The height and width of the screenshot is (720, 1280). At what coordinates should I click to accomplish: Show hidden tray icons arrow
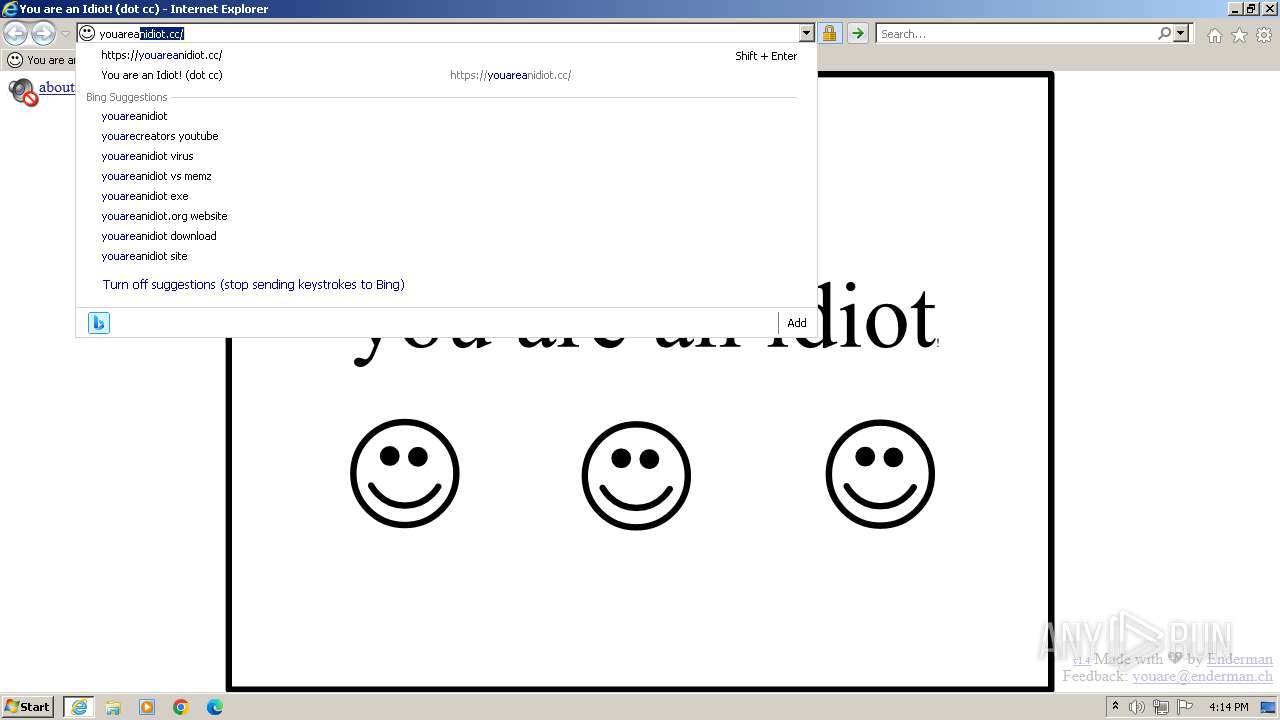pyautogui.click(x=1115, y=707)
